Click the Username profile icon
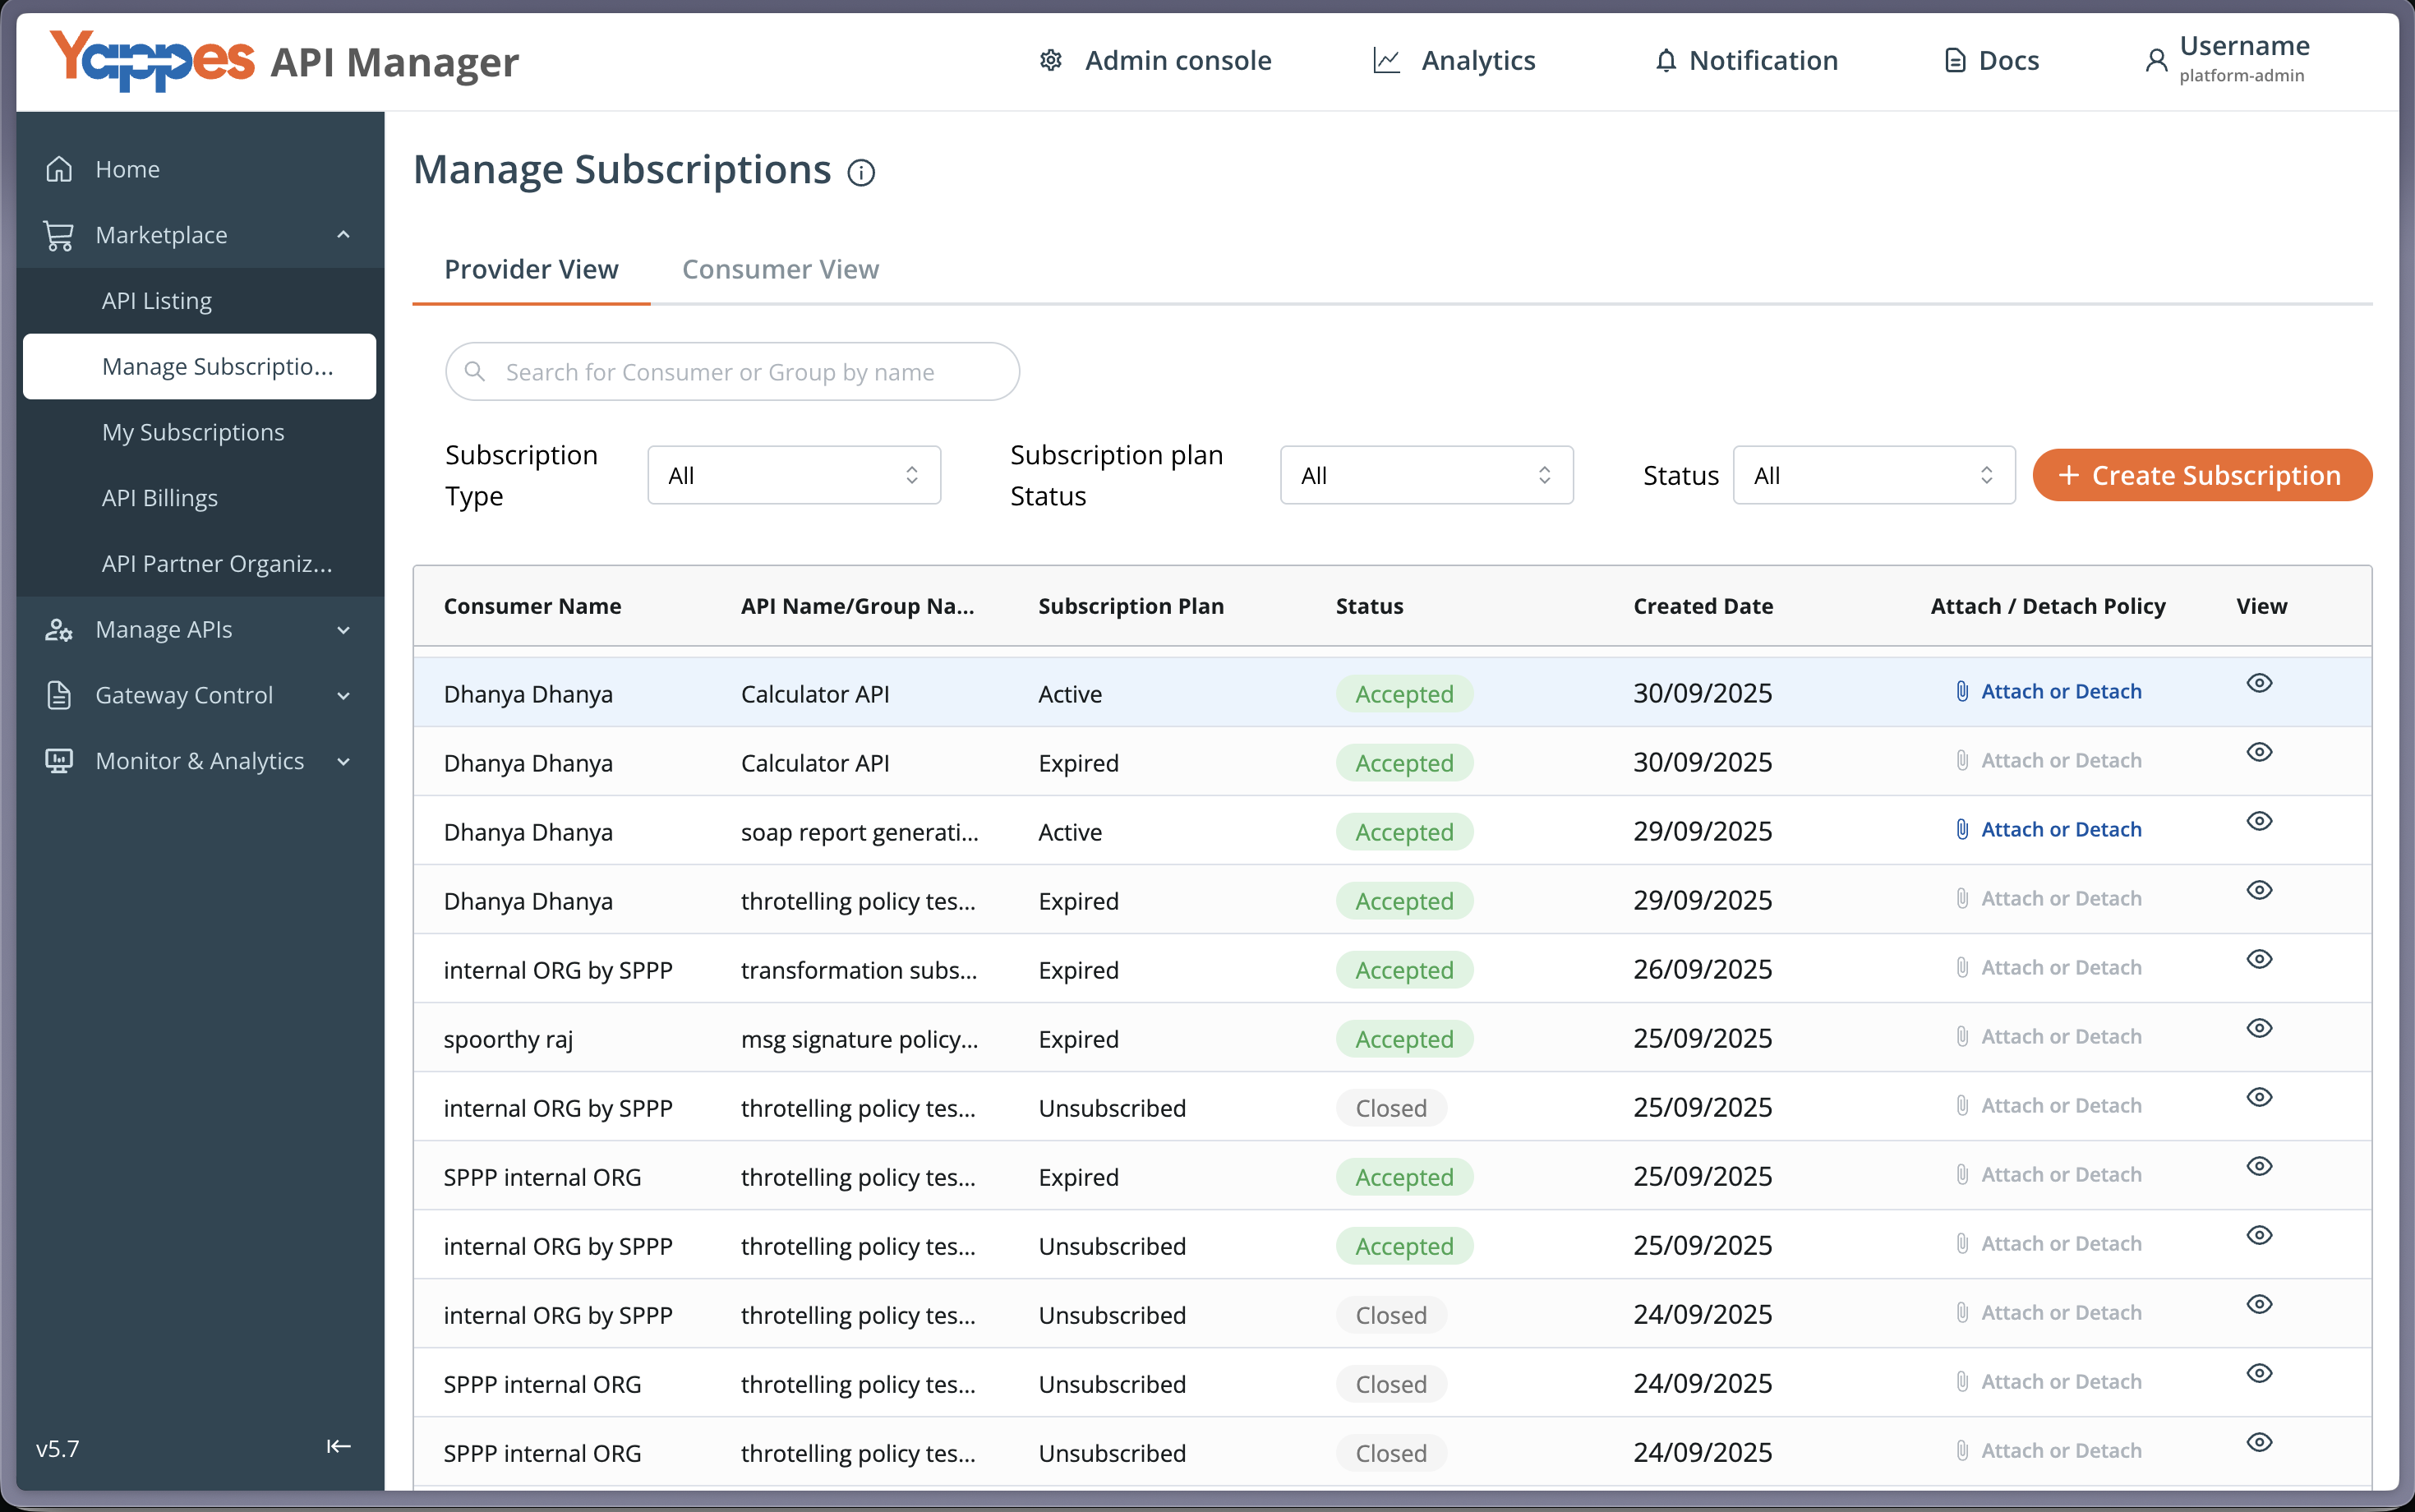Image resolution: width=2415 pixels, height=1512 pixels. click(x=2156, y=61)
